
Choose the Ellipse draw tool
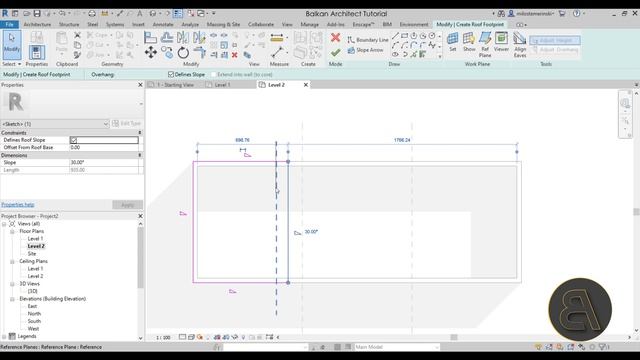point(395,54)
